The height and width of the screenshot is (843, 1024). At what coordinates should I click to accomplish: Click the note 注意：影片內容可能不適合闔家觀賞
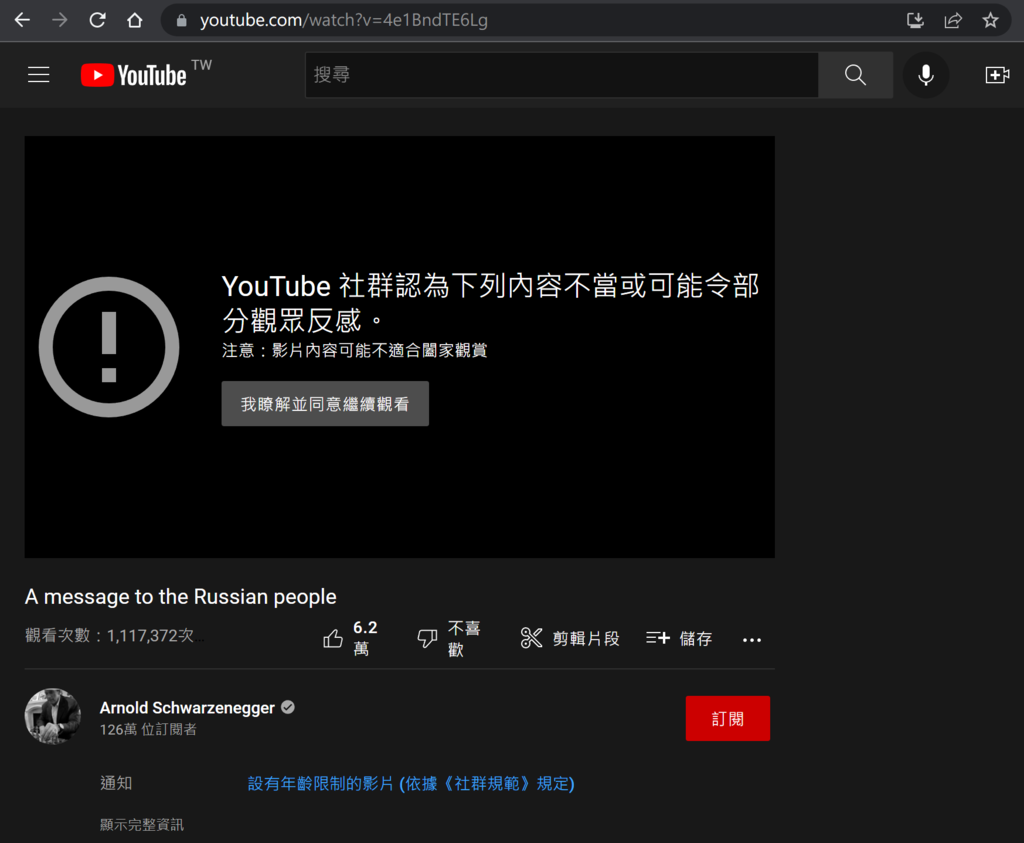pyautogui.click(x=355, y=351)
